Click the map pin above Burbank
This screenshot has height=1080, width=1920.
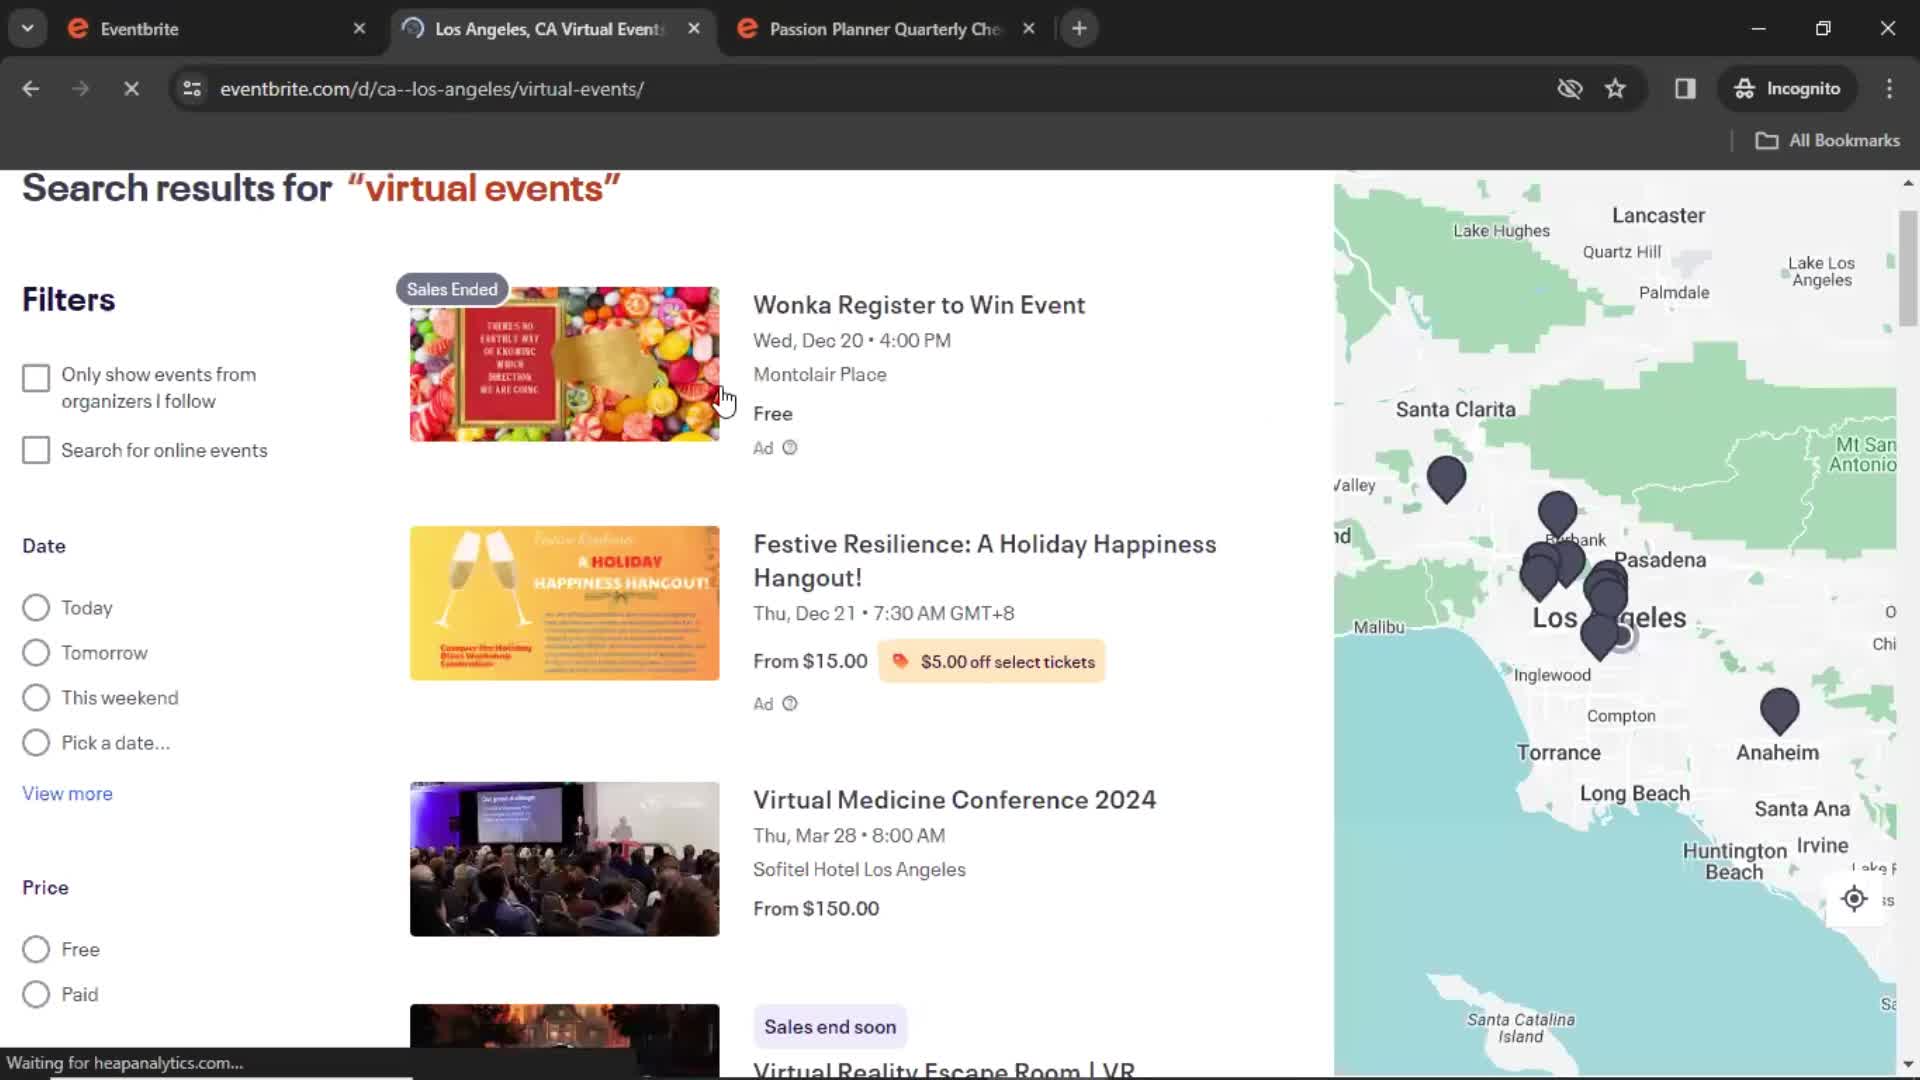[1557, 512]
